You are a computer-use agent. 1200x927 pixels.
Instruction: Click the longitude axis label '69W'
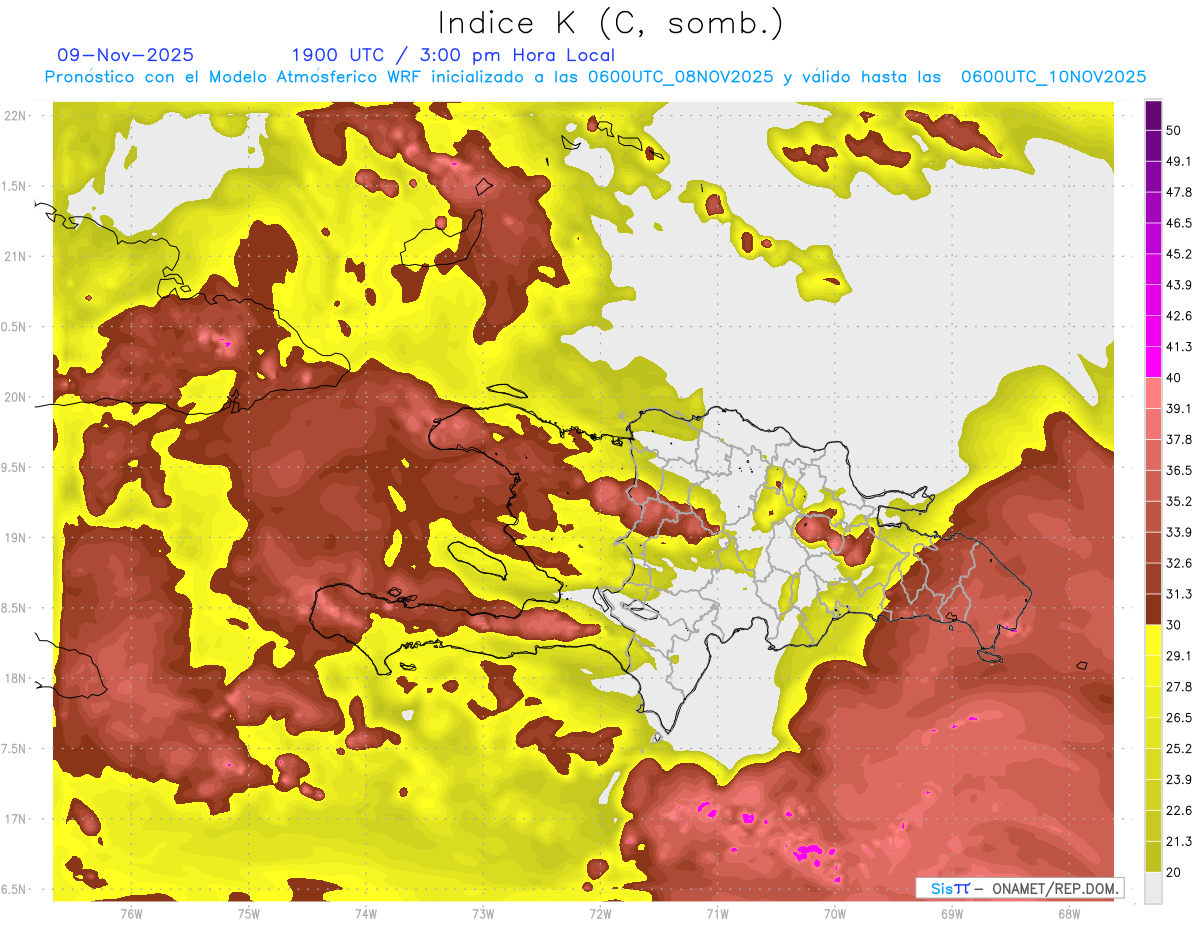pyautogui.click(x=952, y=913)
